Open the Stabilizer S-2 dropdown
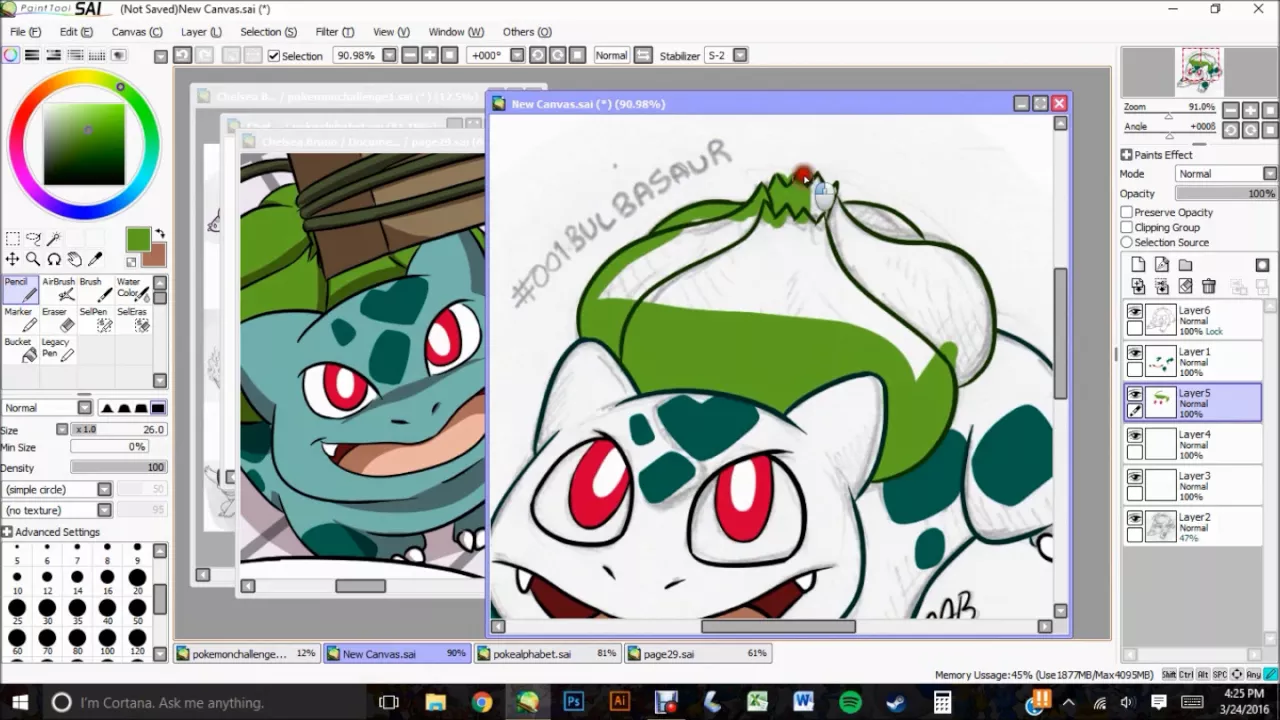This screenshot has width=1280, height=720. [x=740, y=56]
